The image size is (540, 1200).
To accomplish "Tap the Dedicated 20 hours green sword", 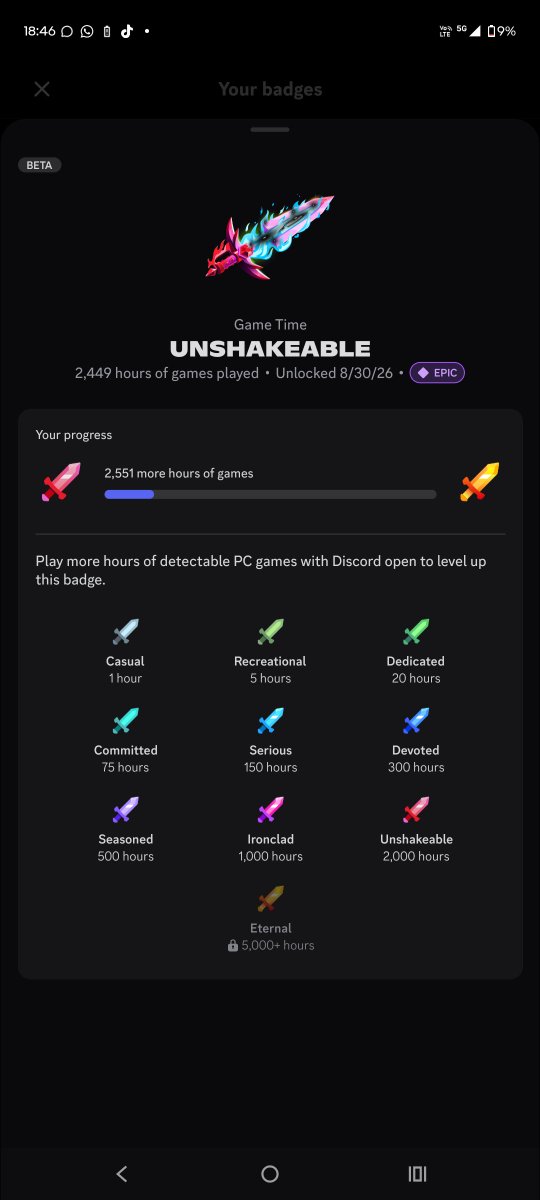I will pyautogui.click(x=416, y=632).
